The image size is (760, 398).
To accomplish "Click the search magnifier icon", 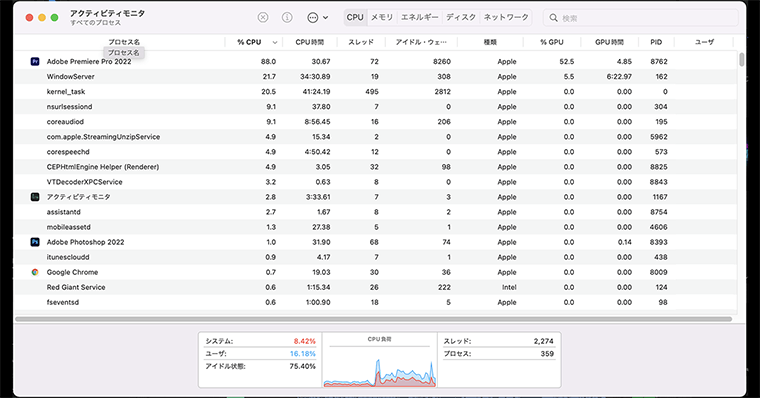I will point(553,18).
